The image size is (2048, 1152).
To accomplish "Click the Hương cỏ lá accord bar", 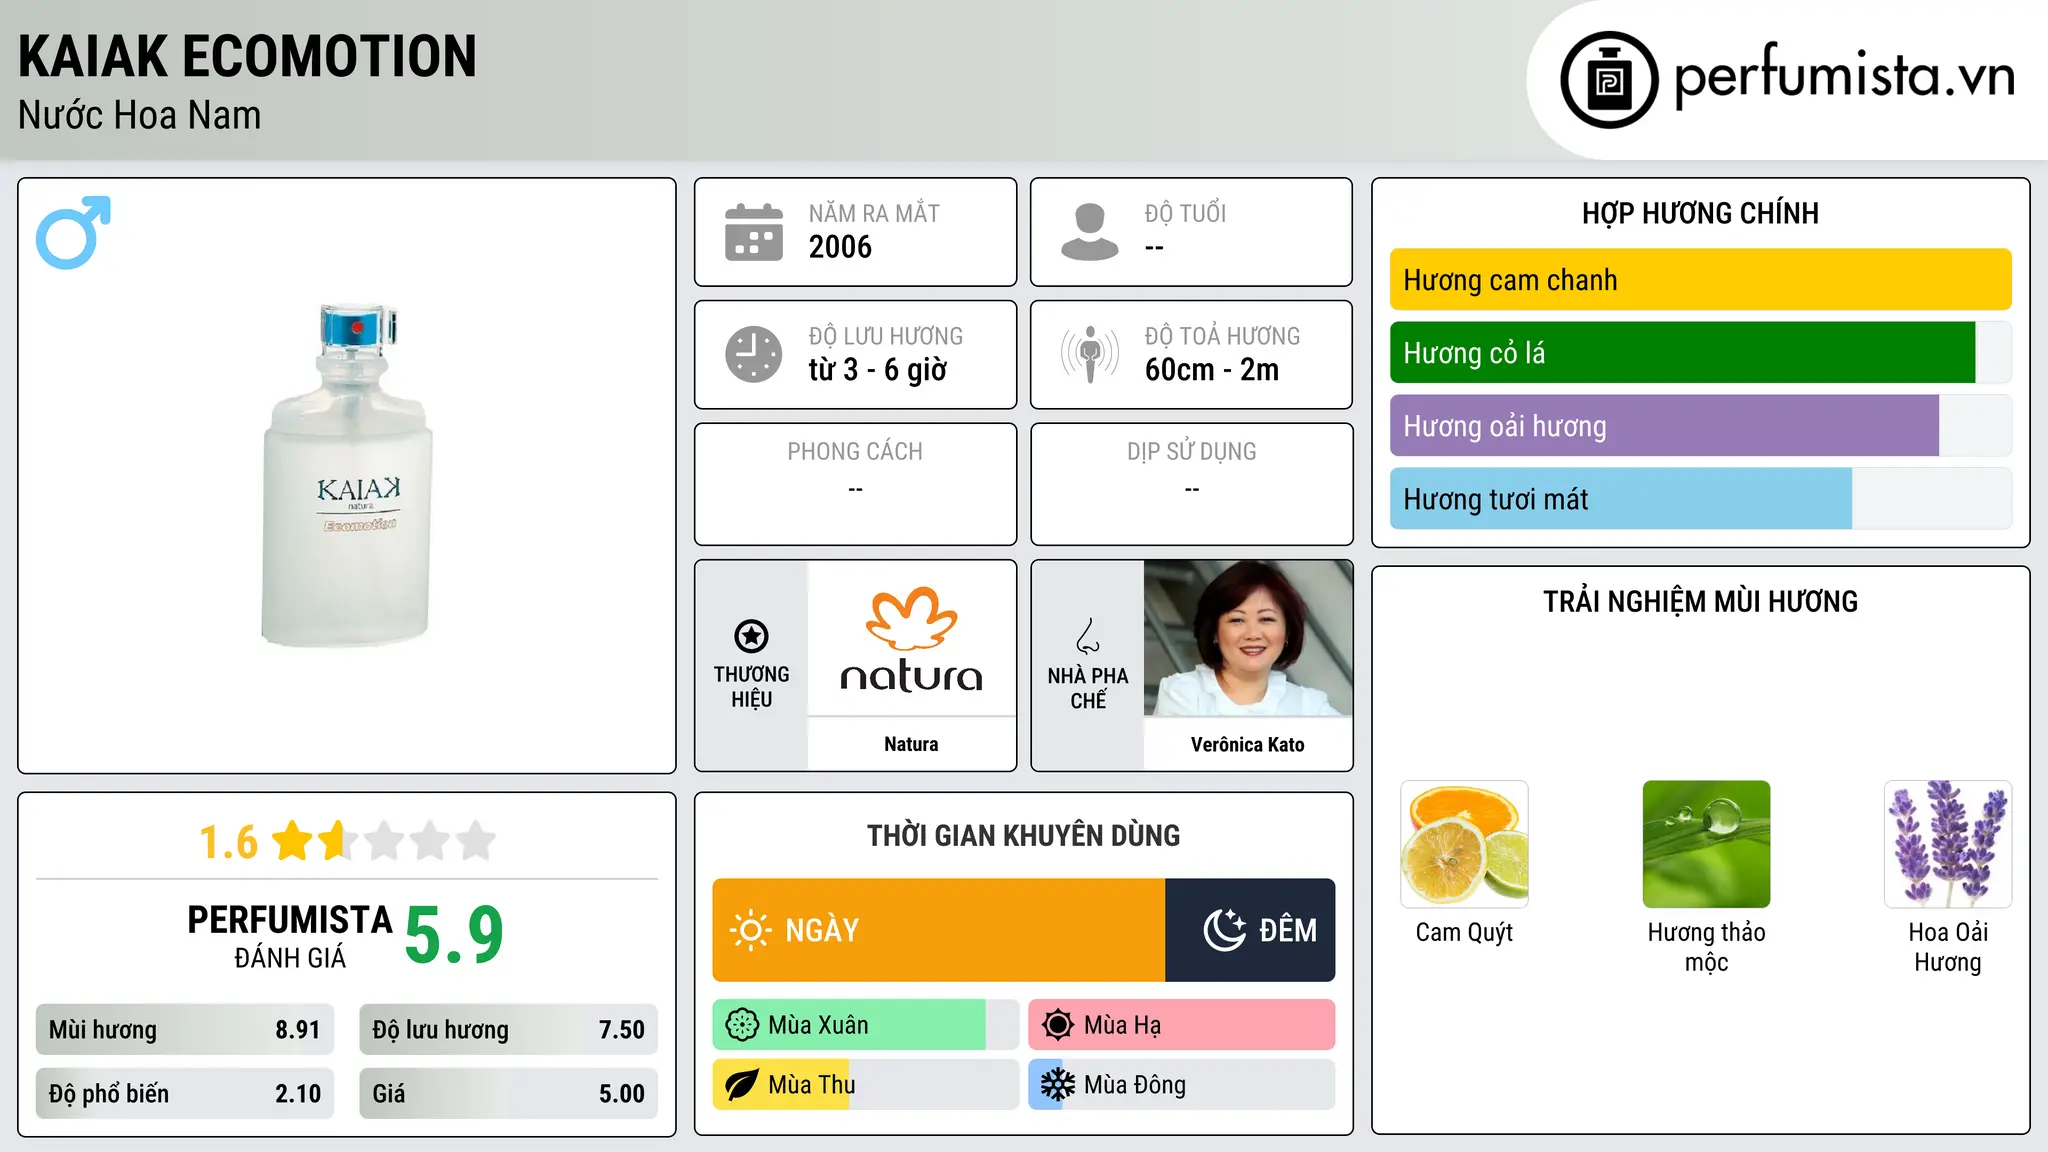I will 1700,353.
